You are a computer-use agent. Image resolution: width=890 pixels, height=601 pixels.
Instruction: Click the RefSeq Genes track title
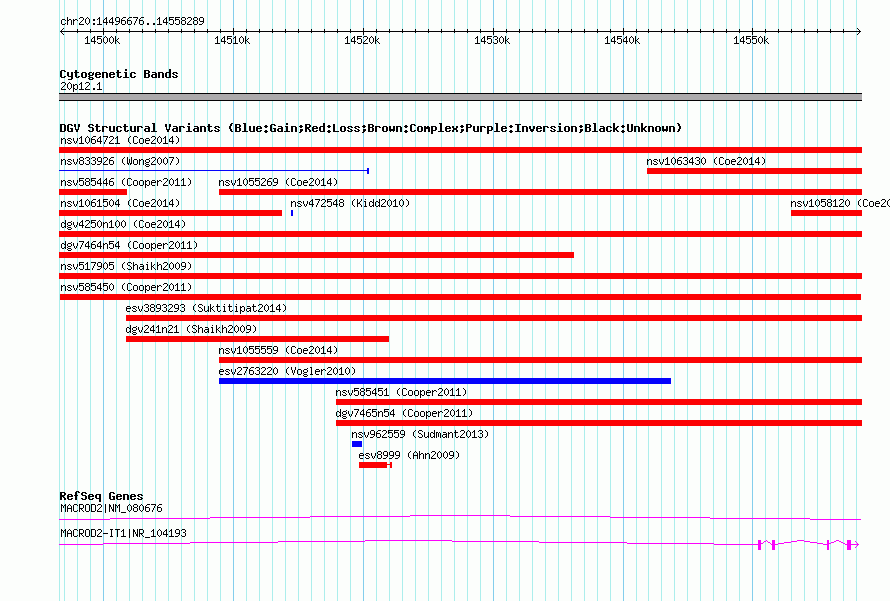101,496
